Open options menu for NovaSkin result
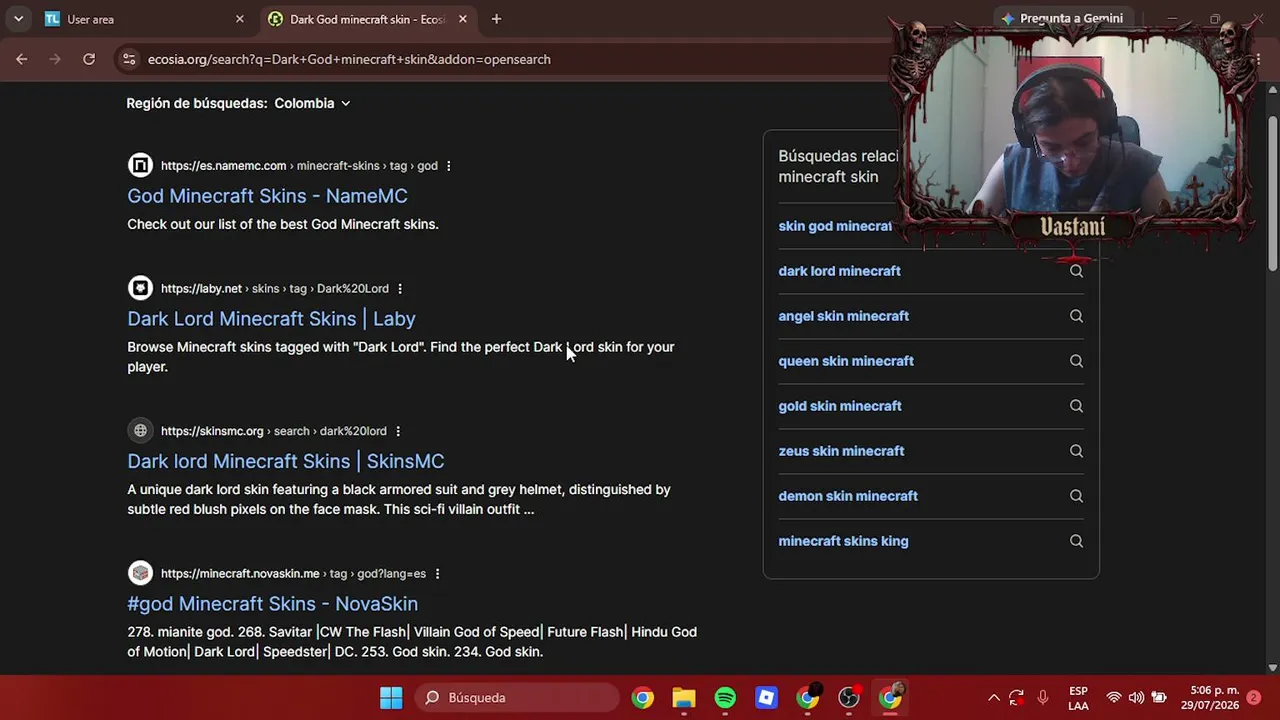Image resolution: width=1280 pixels, height=720 pixels. 437,574
